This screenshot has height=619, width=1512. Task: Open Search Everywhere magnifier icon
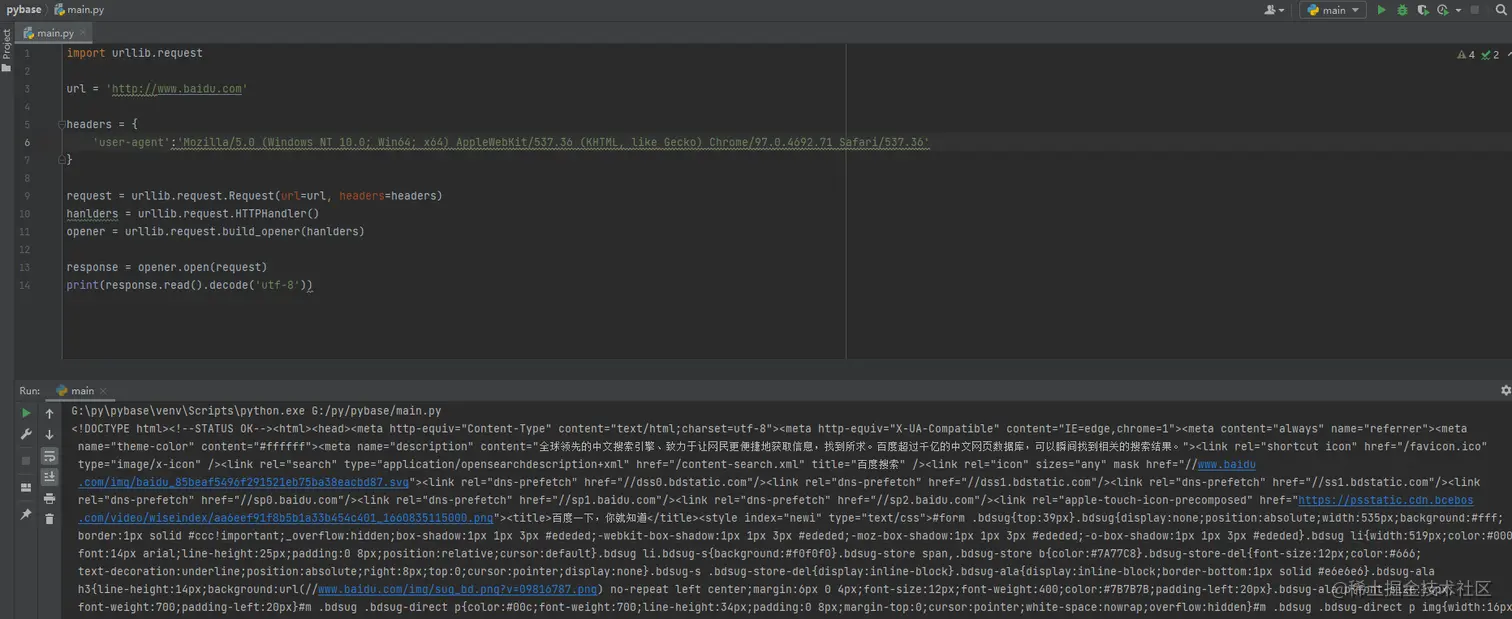[1501, 10]
